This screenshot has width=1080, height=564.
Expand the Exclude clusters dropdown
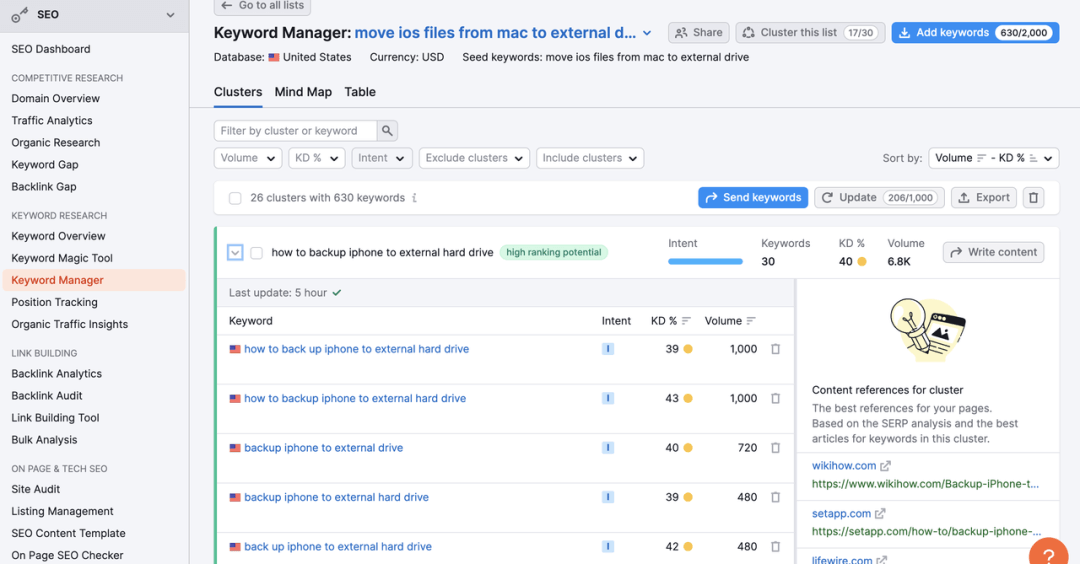pyautogui.click(x=474, y=158)
